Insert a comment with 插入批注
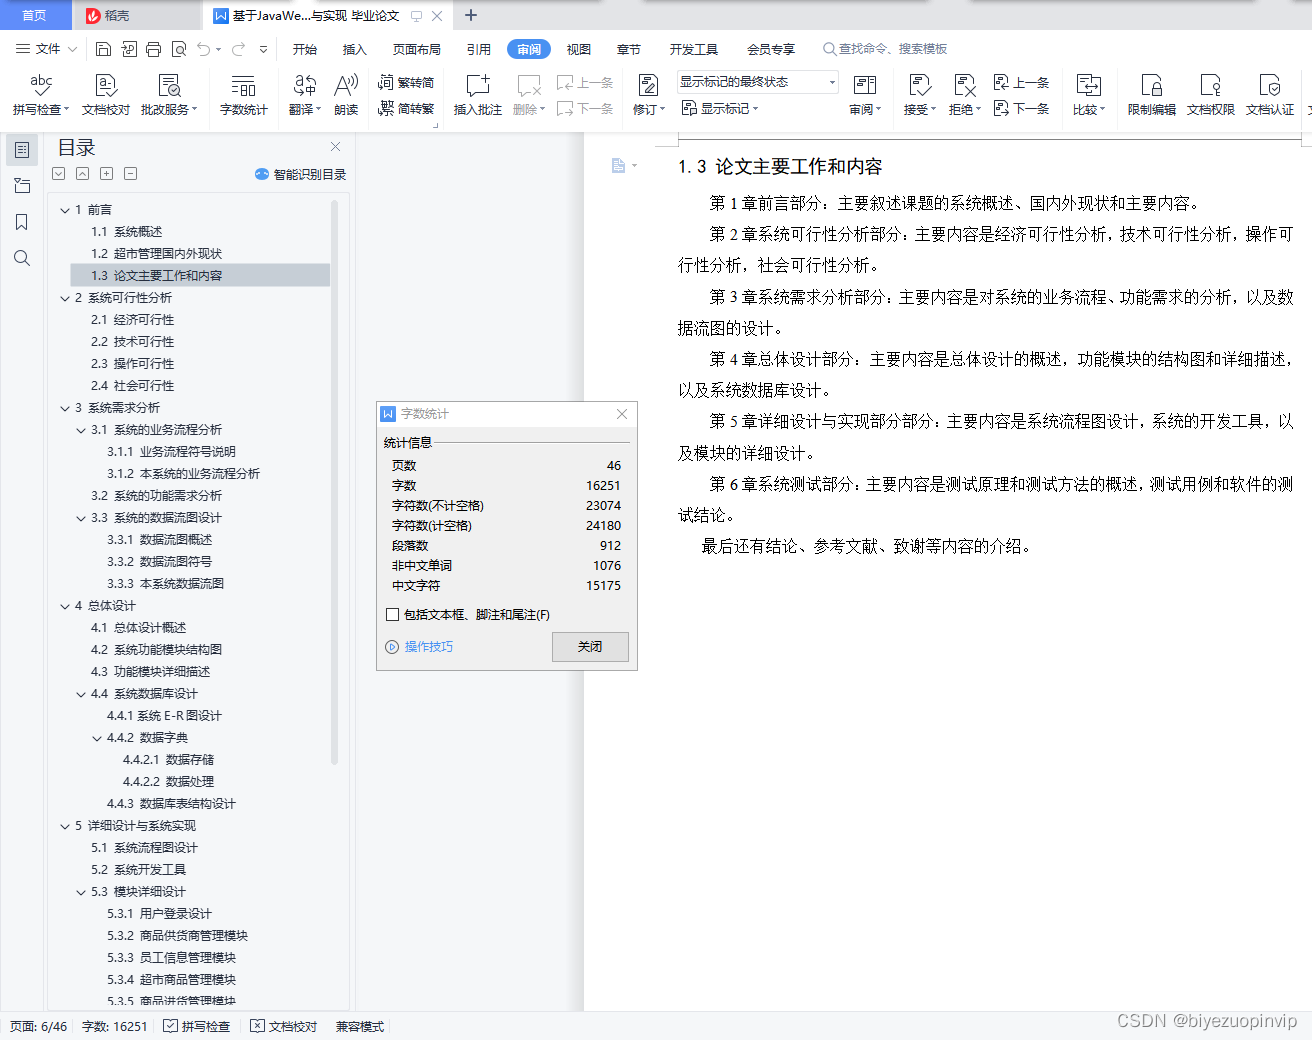Viewport: 1312px width, 1040px height. pyautogui.click(x=477, y=94)
